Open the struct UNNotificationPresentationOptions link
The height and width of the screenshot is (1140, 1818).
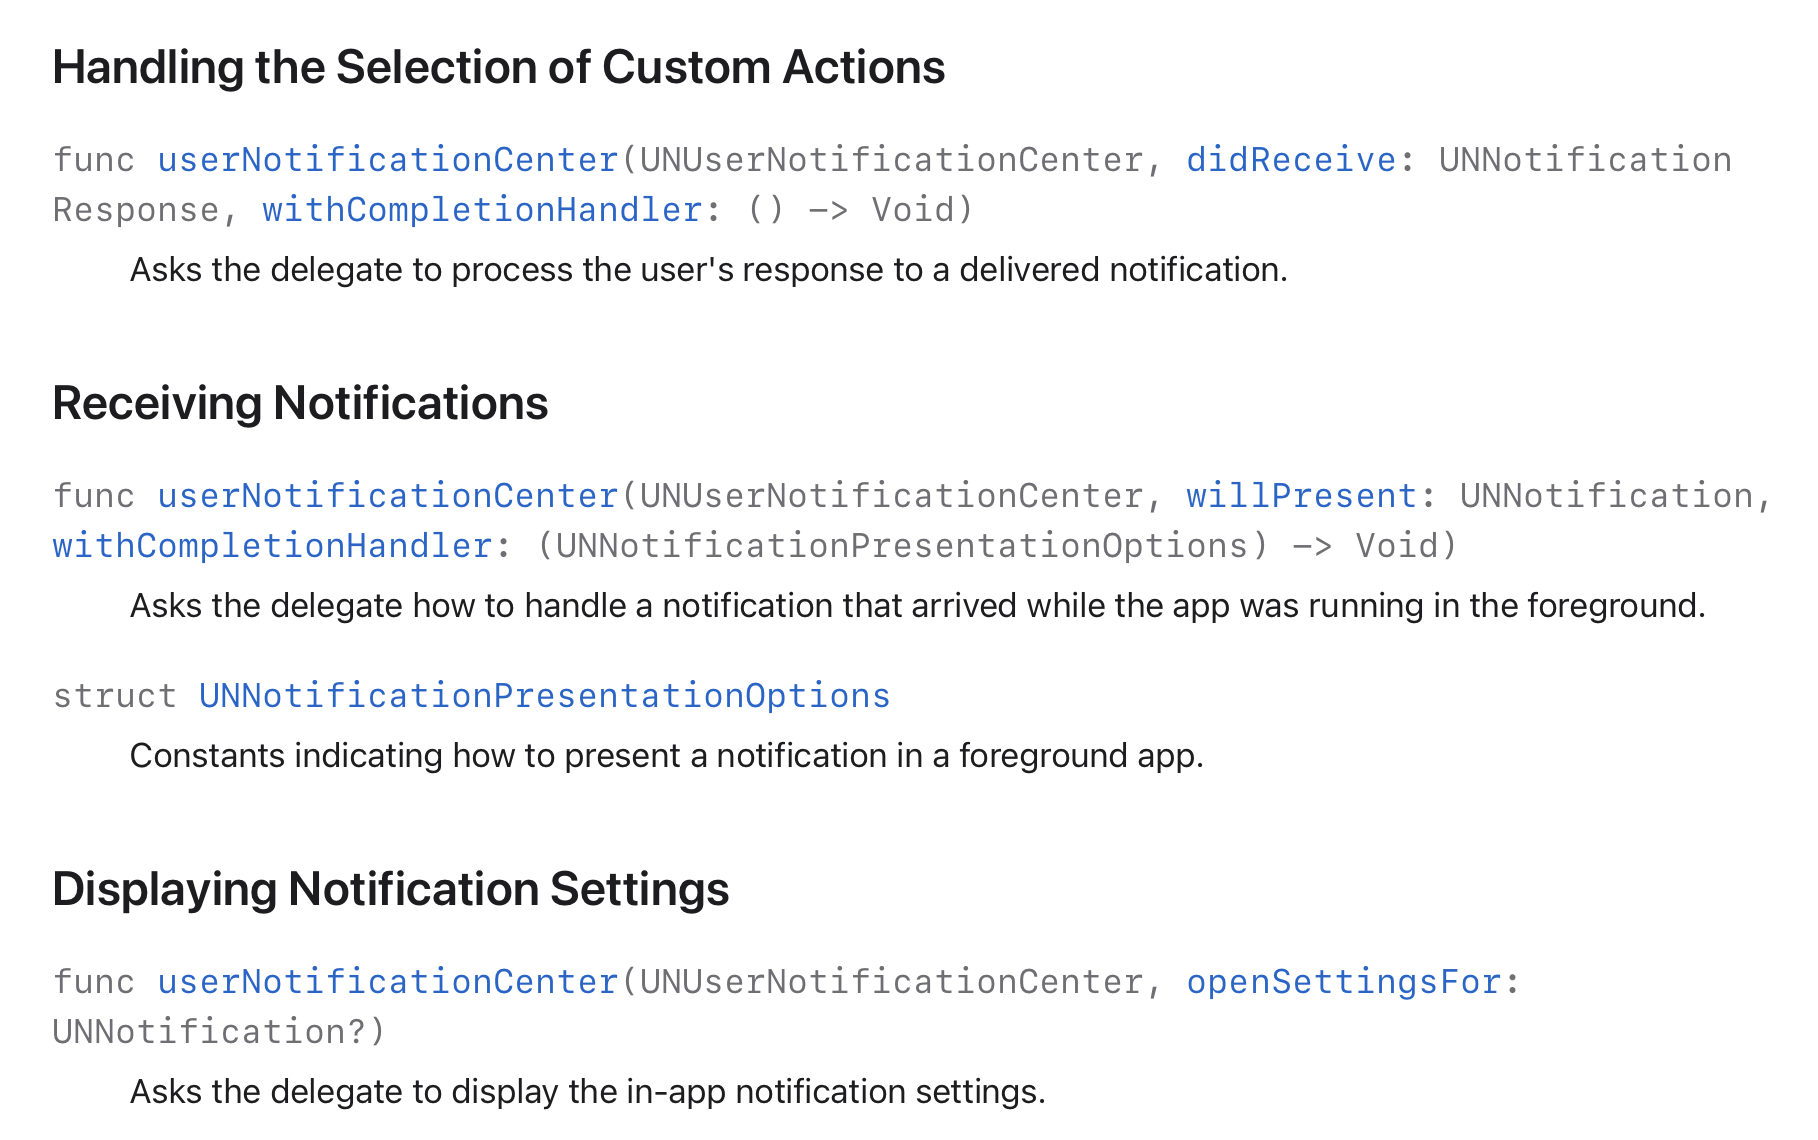point(545,696)
